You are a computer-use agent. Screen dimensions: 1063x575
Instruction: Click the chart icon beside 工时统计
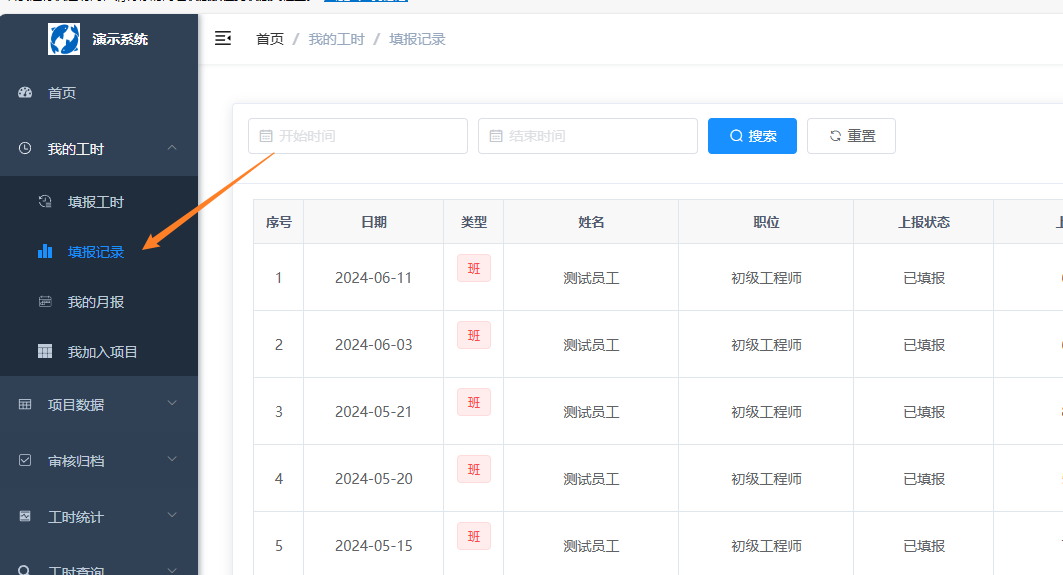25,516
